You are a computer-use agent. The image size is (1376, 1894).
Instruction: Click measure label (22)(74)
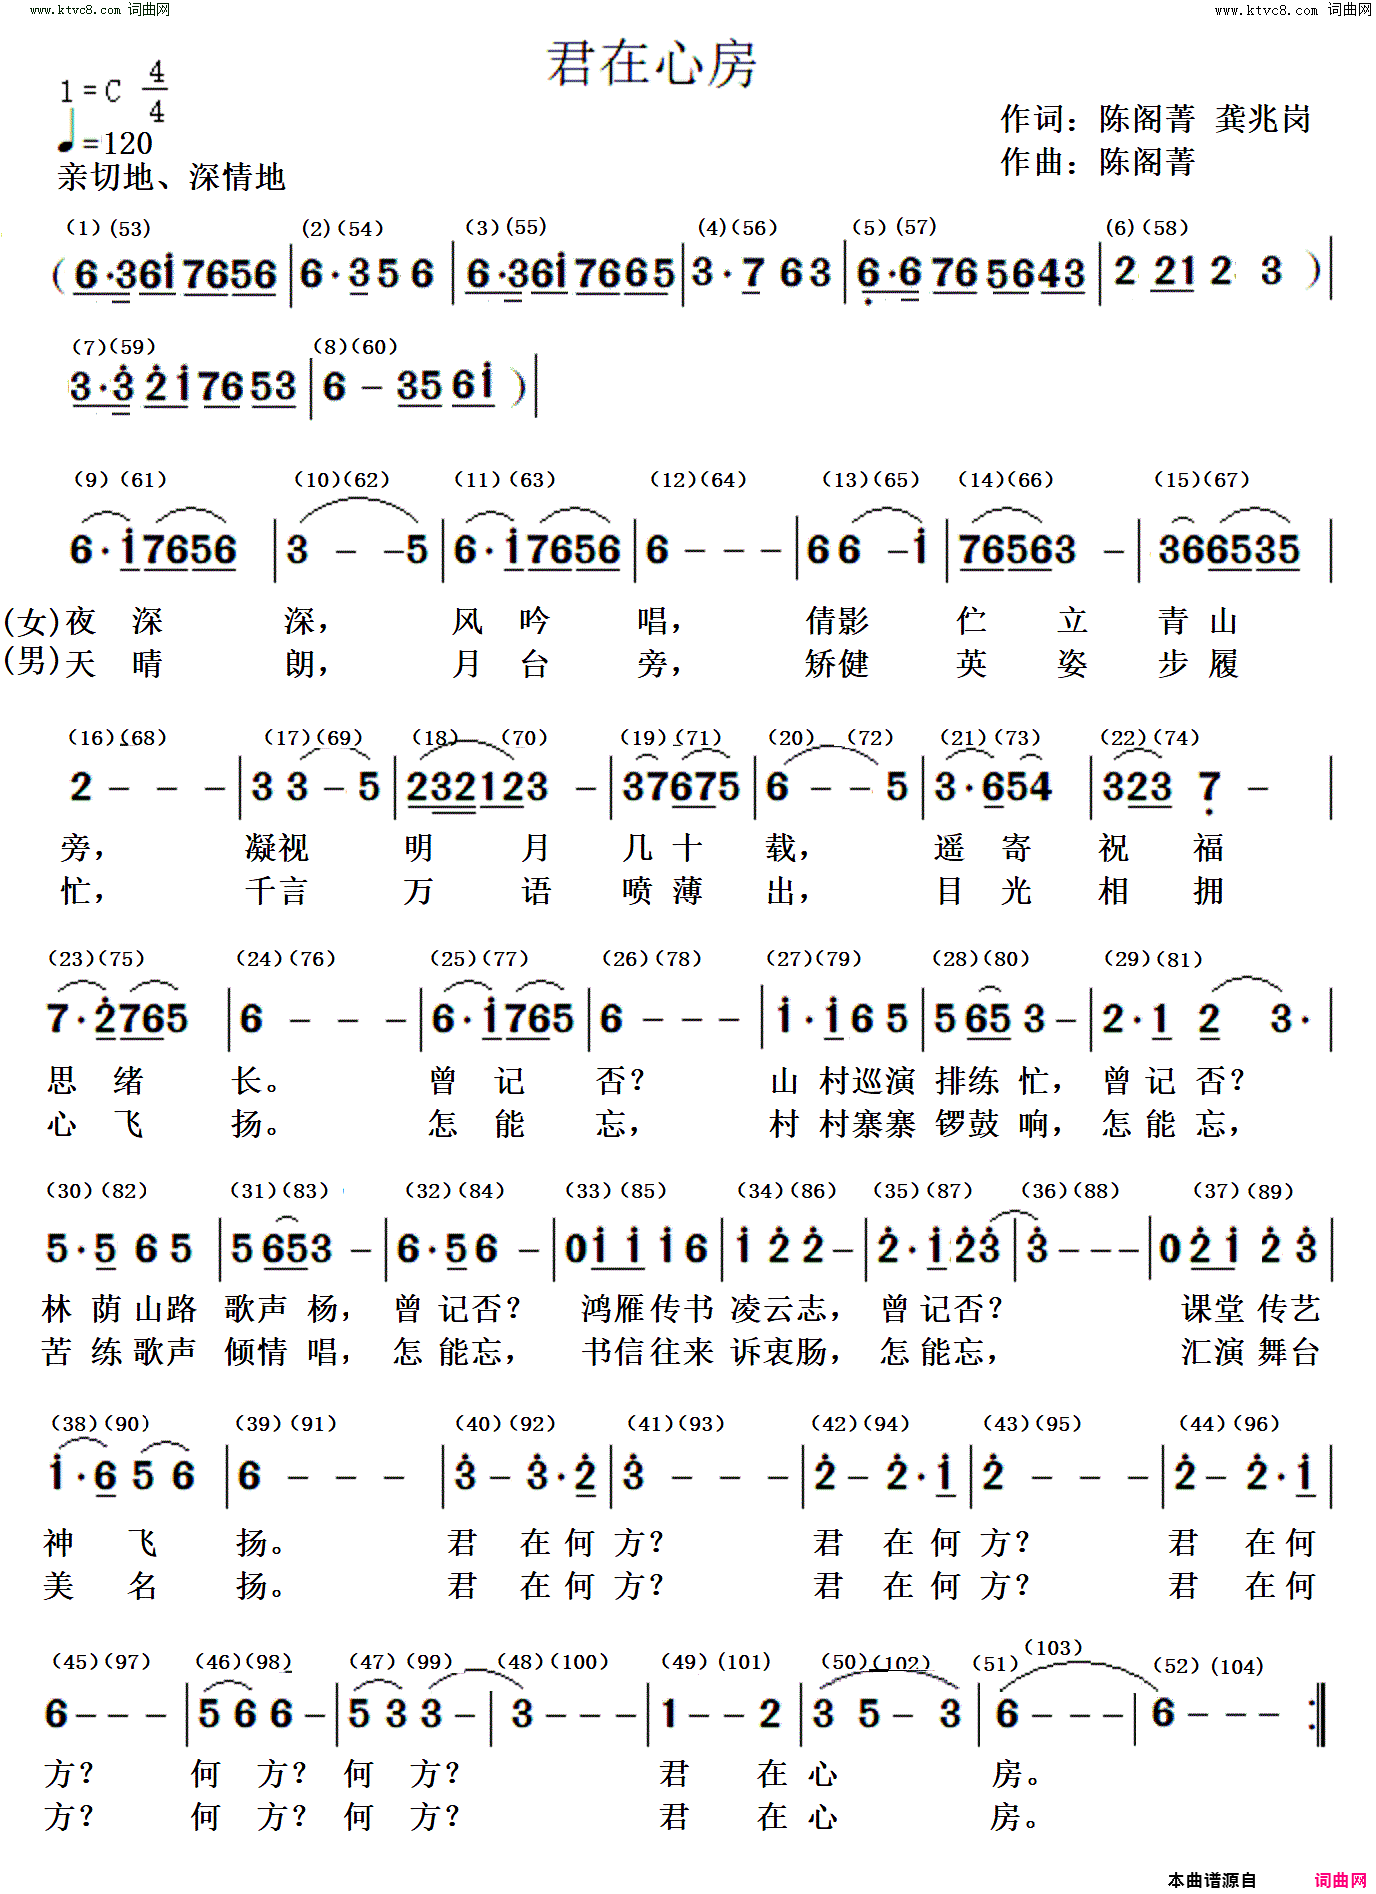(1150, 737)
